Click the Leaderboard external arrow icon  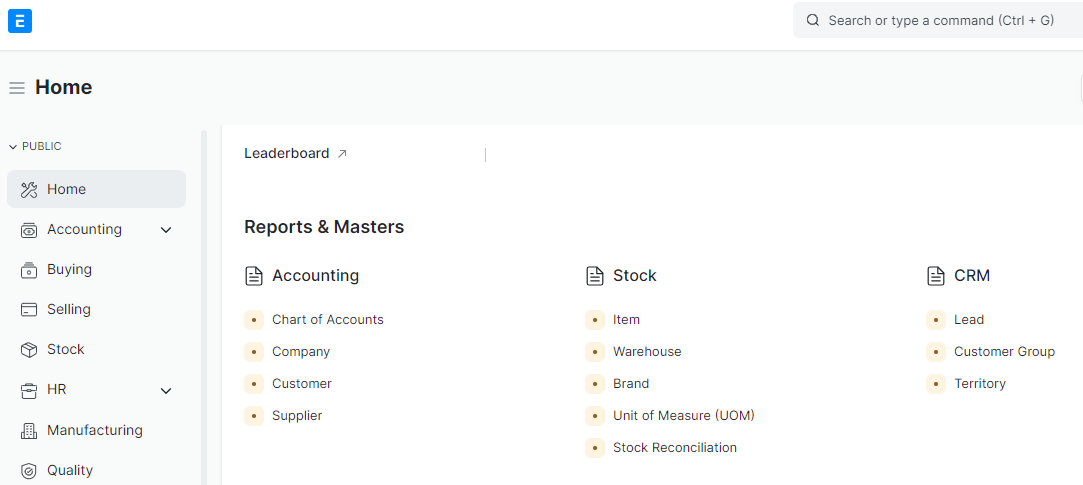click(341, 154)
